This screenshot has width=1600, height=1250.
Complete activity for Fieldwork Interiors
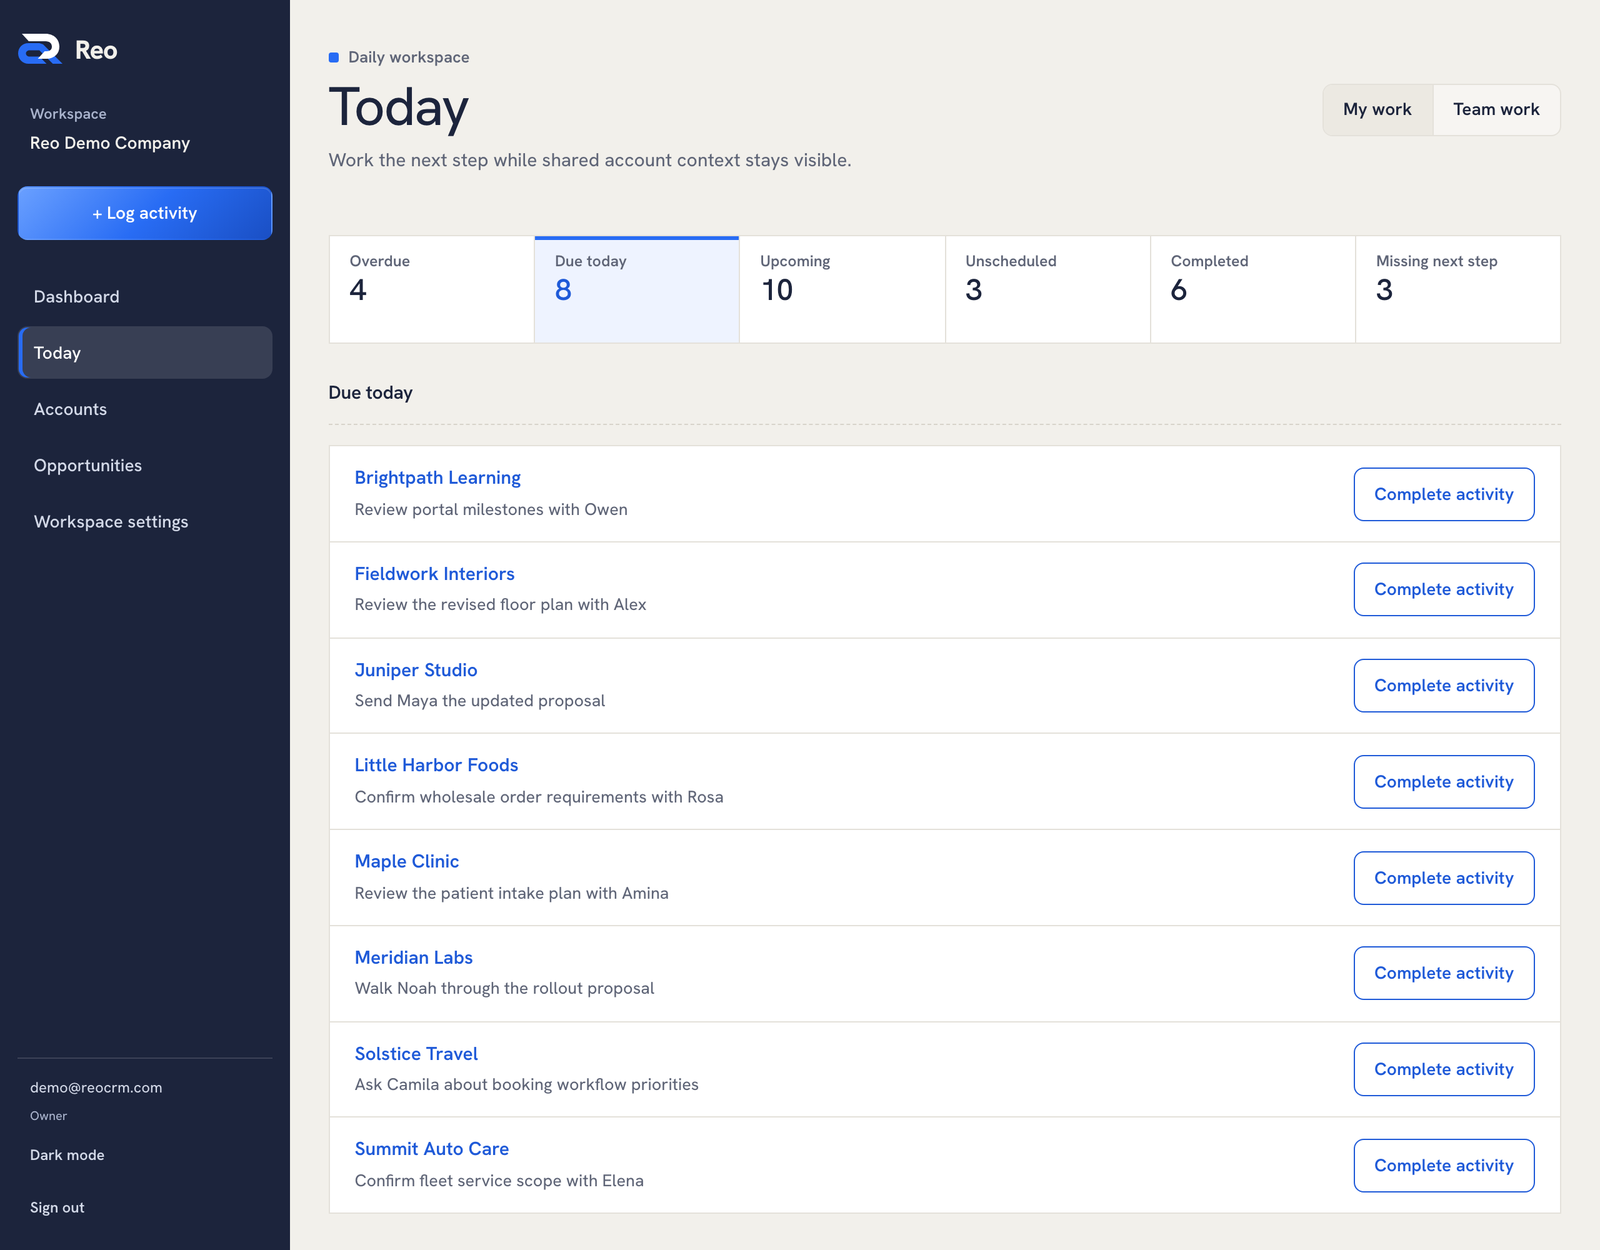coord(1444,590)
